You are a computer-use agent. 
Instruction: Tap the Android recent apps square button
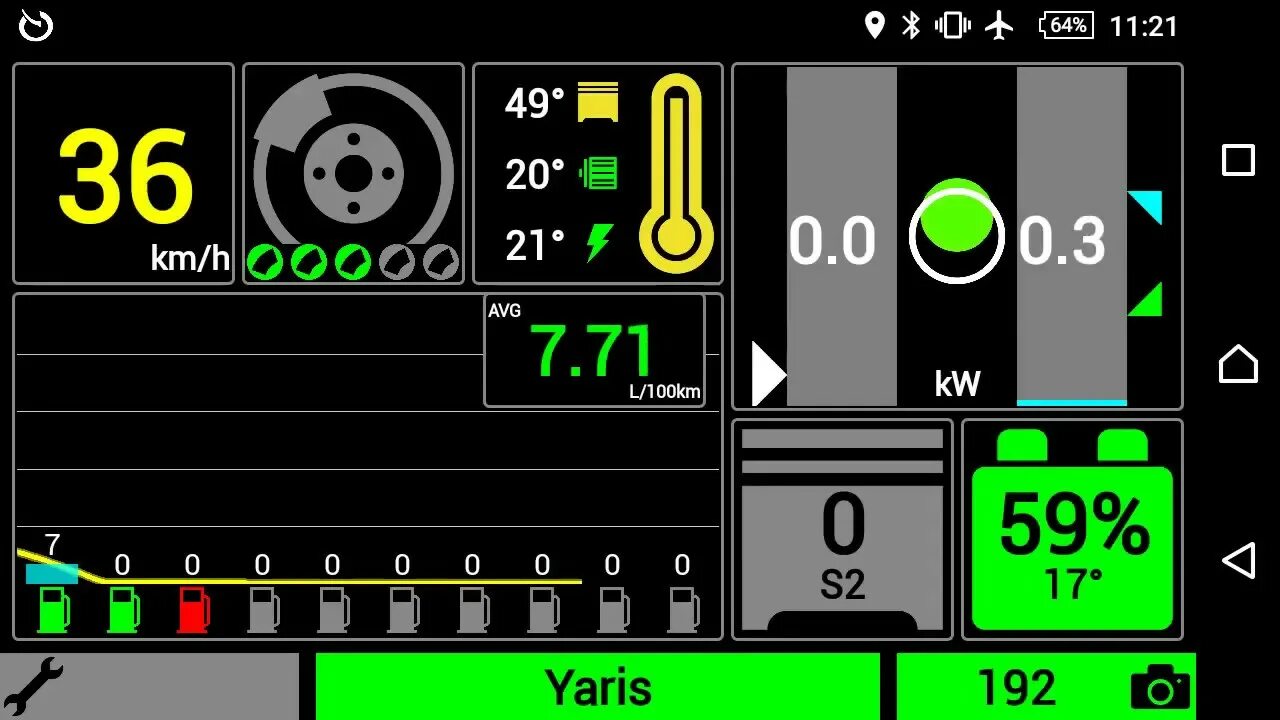(1238, 160)
